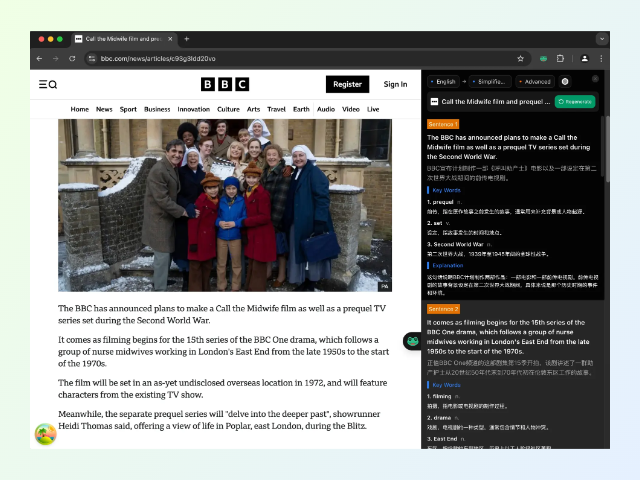The width and height of the screenshot is (640, 480).
Task: Click Key Words heading under Sentence 2
Action: pos(446,385)
